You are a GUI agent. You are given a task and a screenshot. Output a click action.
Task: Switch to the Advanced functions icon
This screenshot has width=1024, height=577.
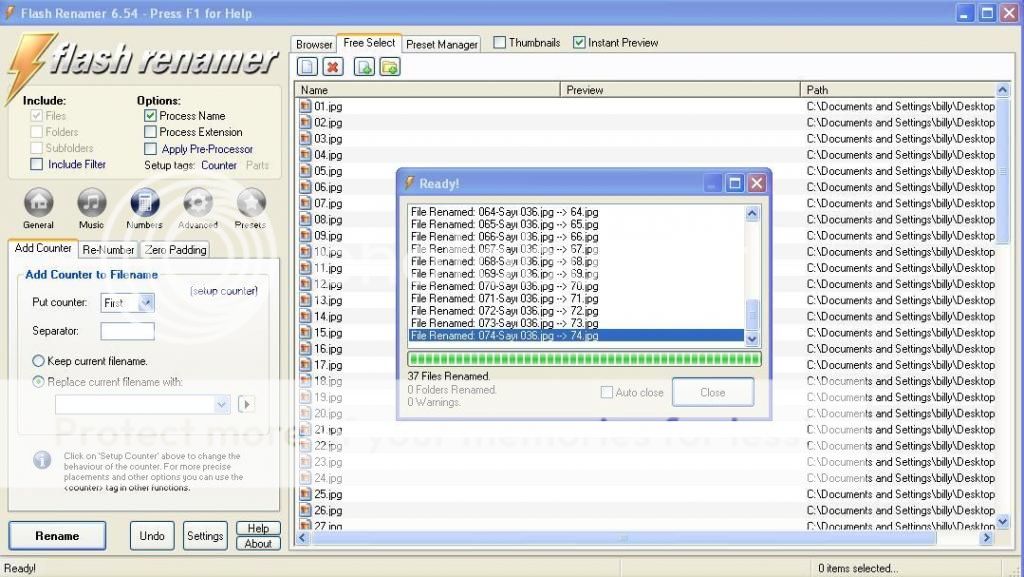[x=198, y=203]
